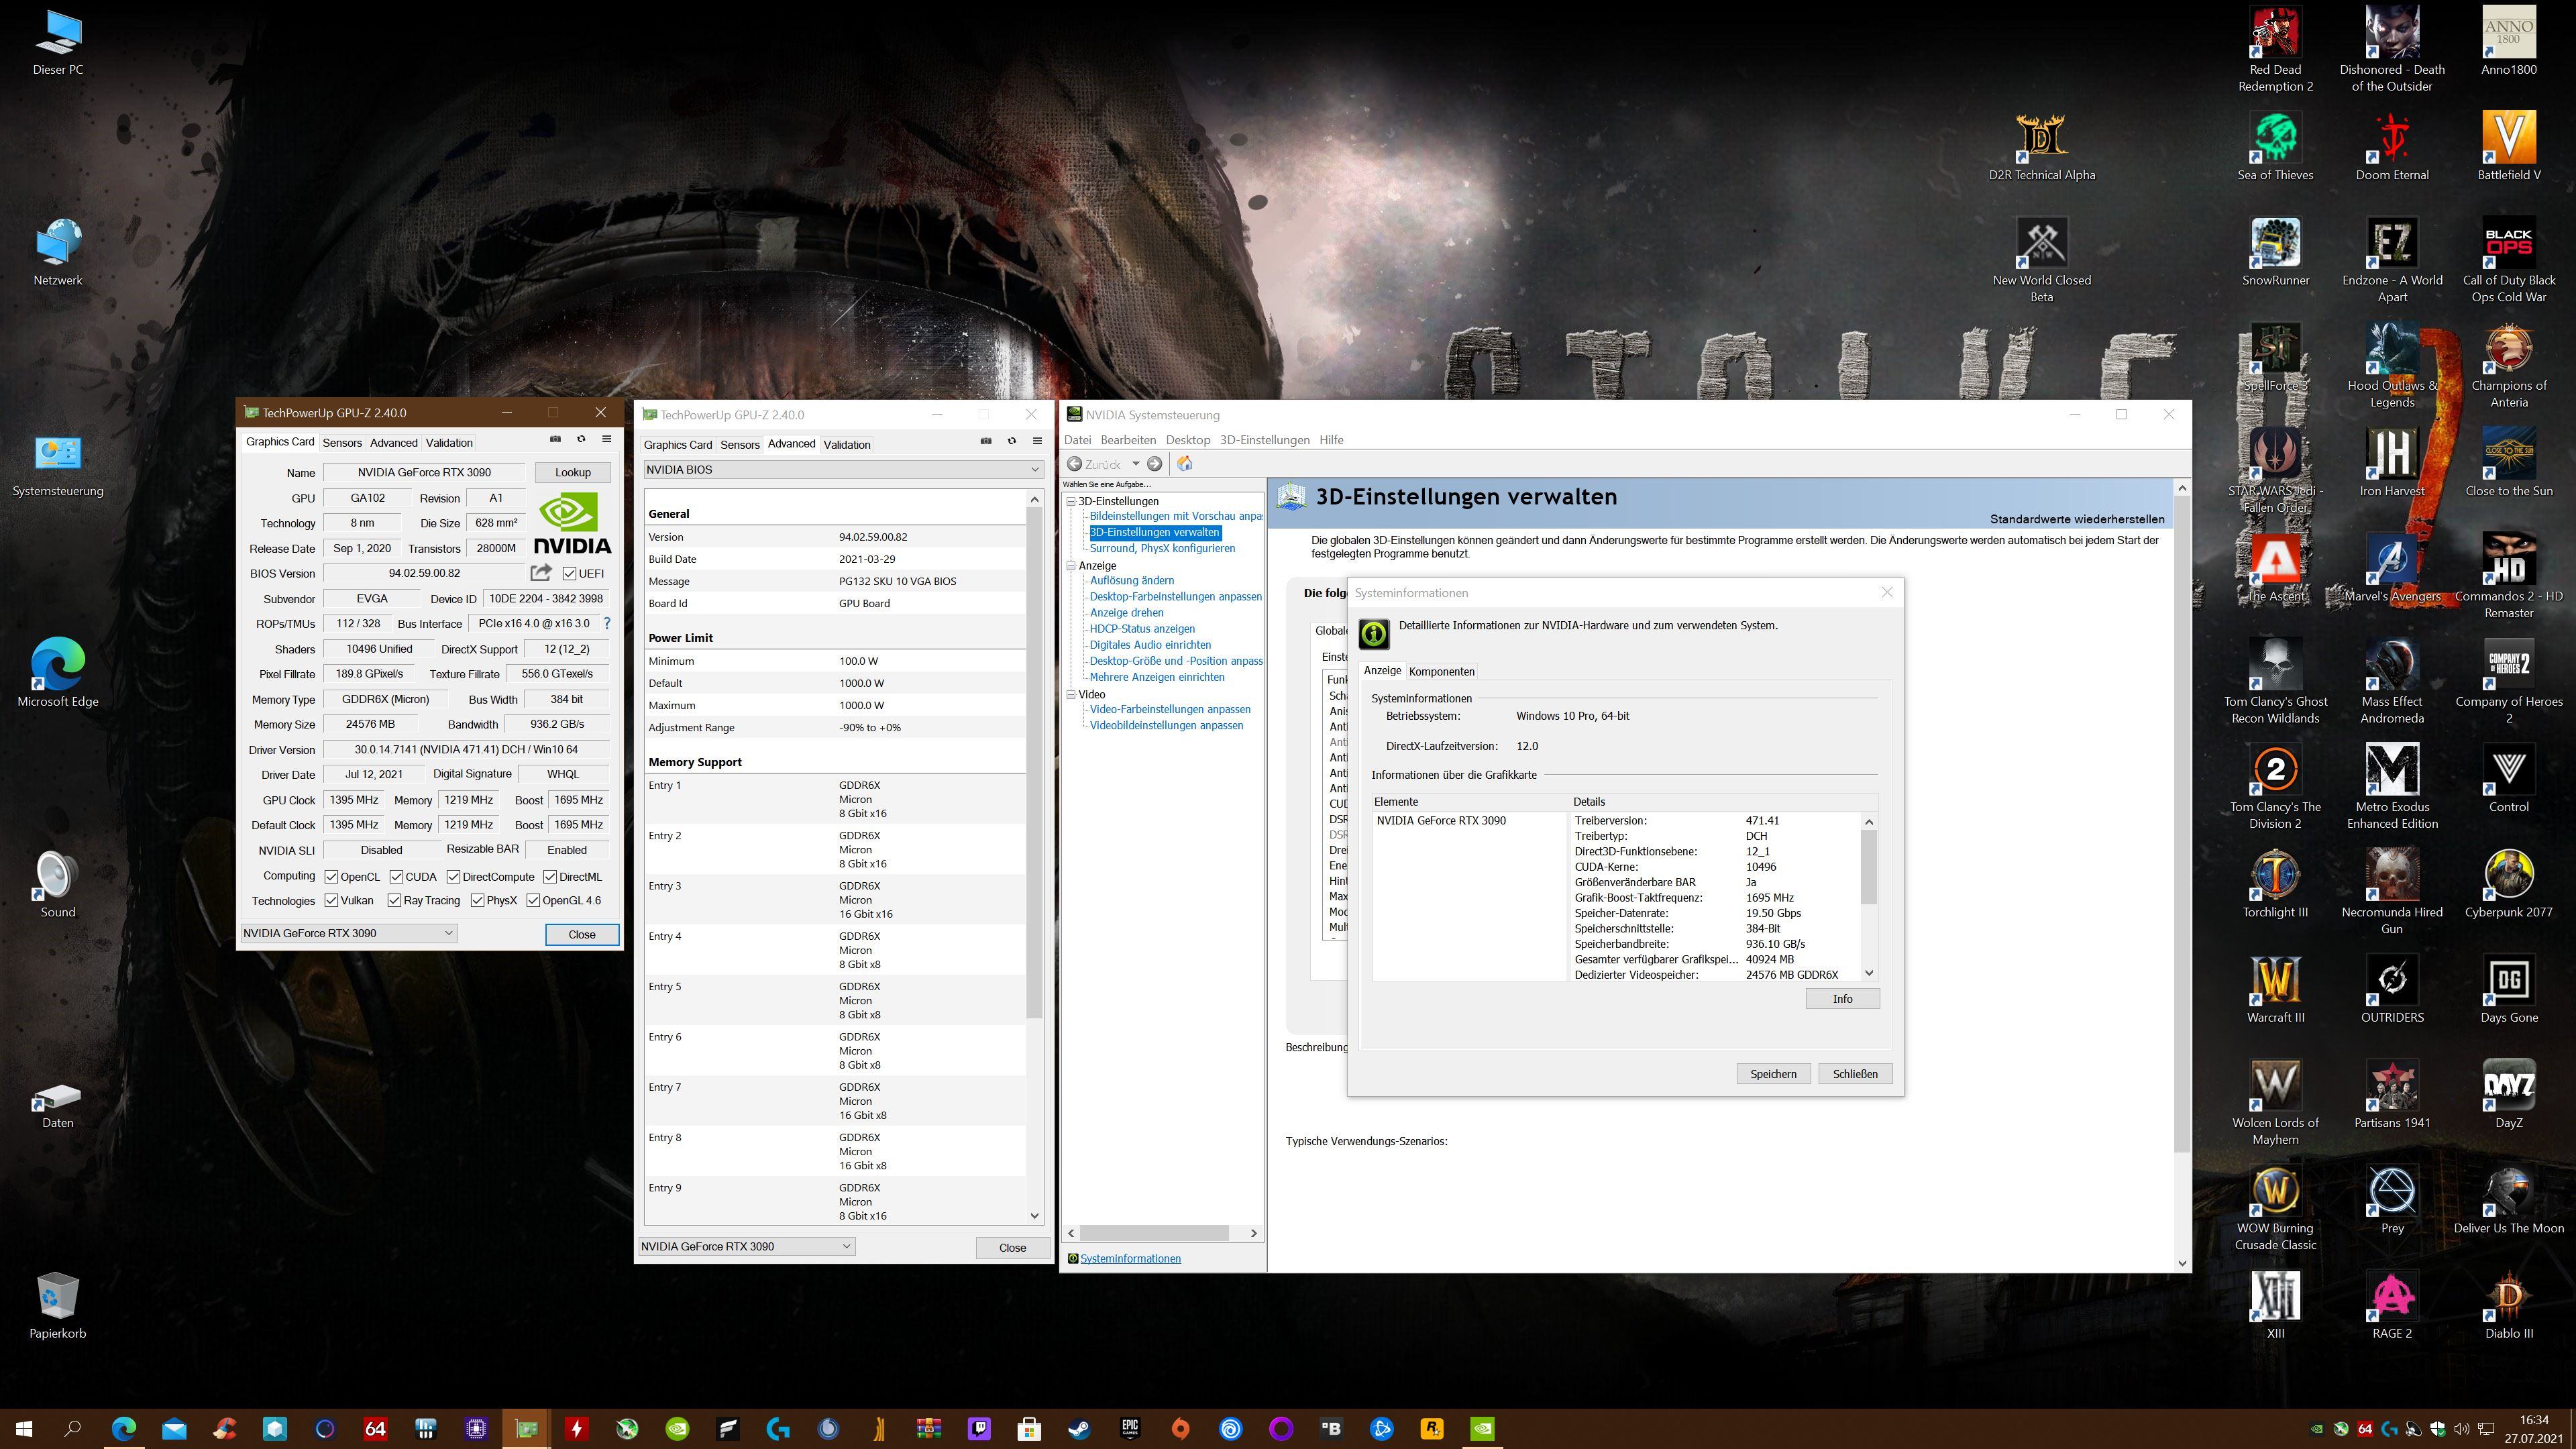Viewport: 2576px width, 1449px height.
Task: Toggle the CUDA checkbox
Action: click(x=396, y=877)
